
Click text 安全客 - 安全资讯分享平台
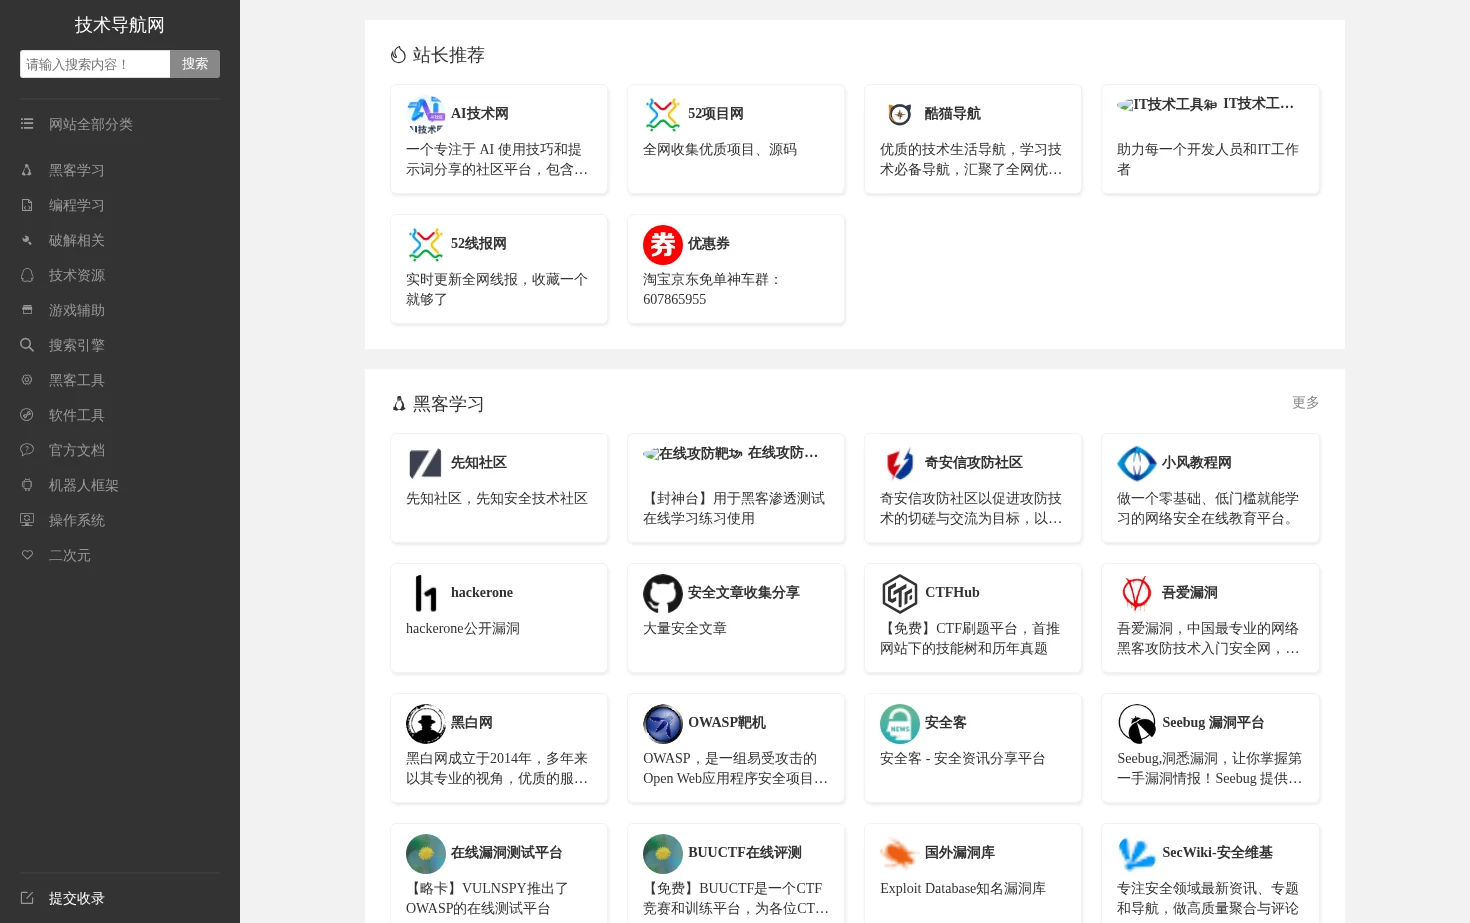963,758
